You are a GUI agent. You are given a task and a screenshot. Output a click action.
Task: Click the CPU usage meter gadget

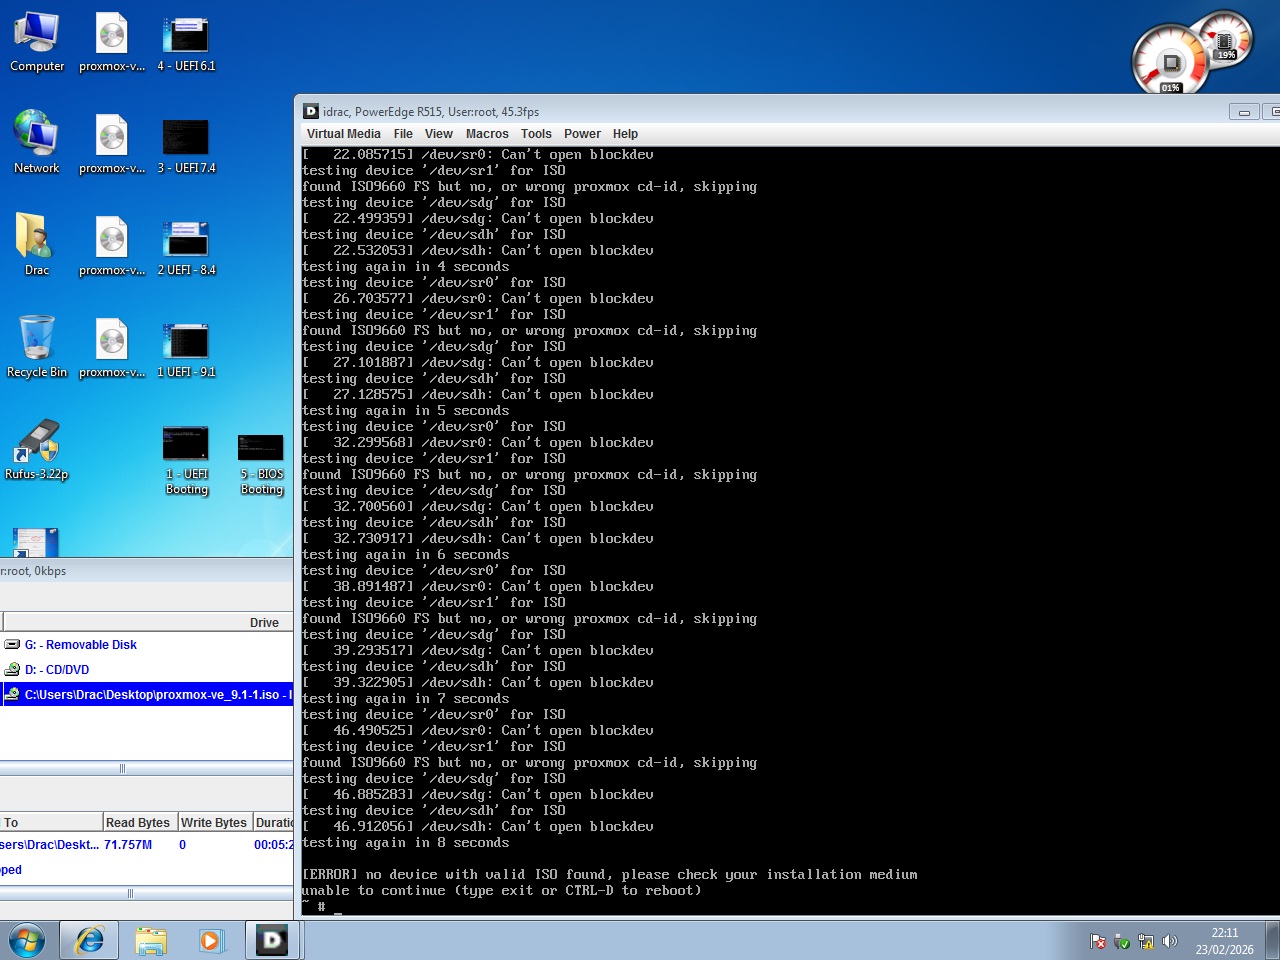[x=1170, y=62]
